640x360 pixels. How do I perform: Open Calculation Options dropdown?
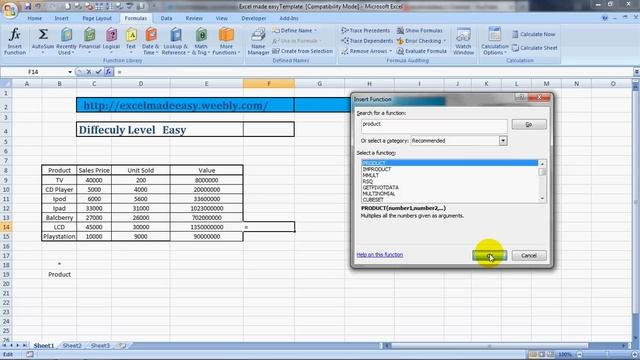495,41
